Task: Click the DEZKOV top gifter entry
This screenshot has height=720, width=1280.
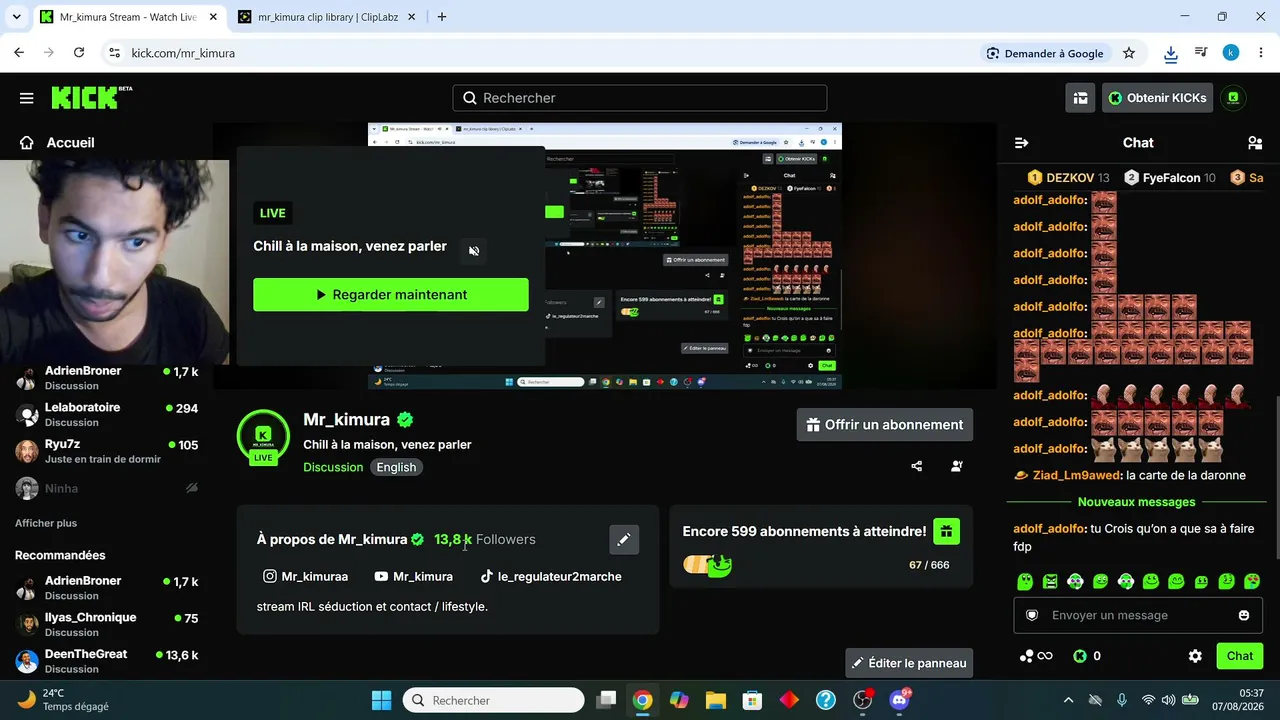Action: point(1069,178)
